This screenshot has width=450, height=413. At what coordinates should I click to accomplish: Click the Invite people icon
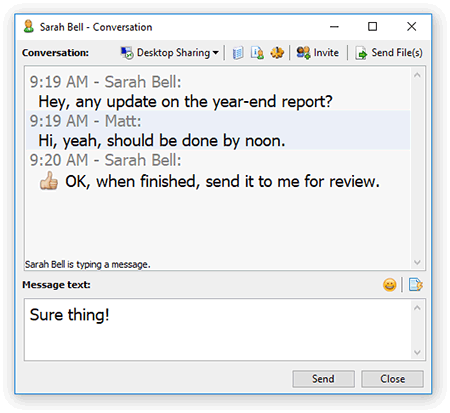tap(303, 53)
